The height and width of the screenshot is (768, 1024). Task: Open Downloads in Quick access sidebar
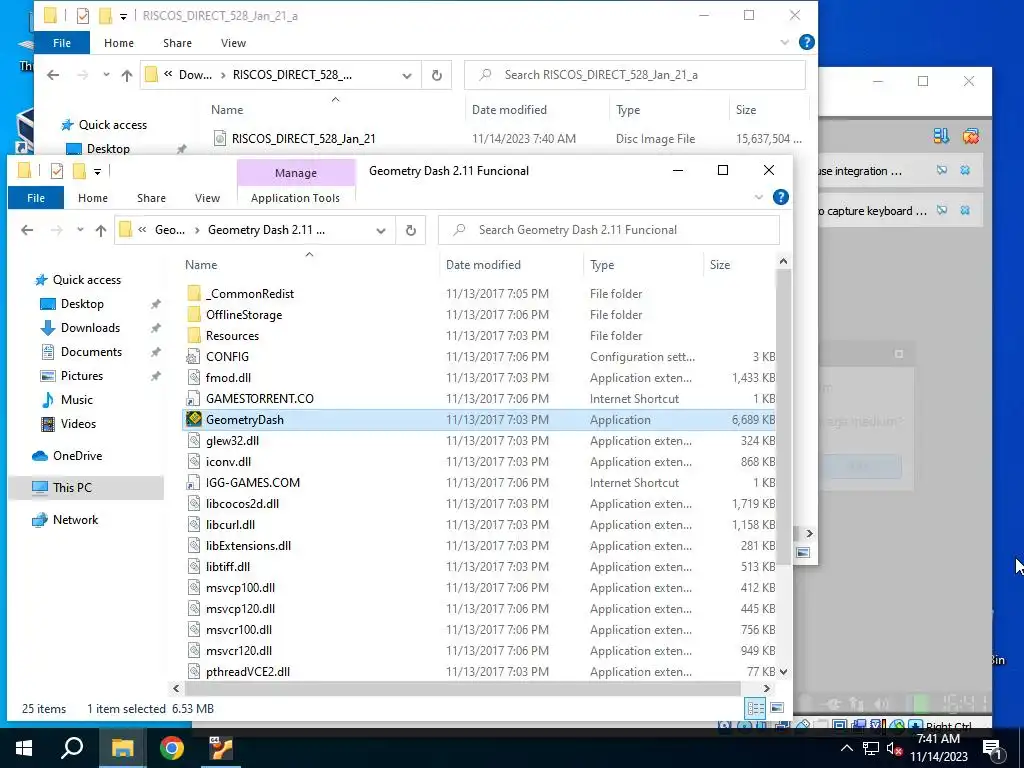coord(90,328)
